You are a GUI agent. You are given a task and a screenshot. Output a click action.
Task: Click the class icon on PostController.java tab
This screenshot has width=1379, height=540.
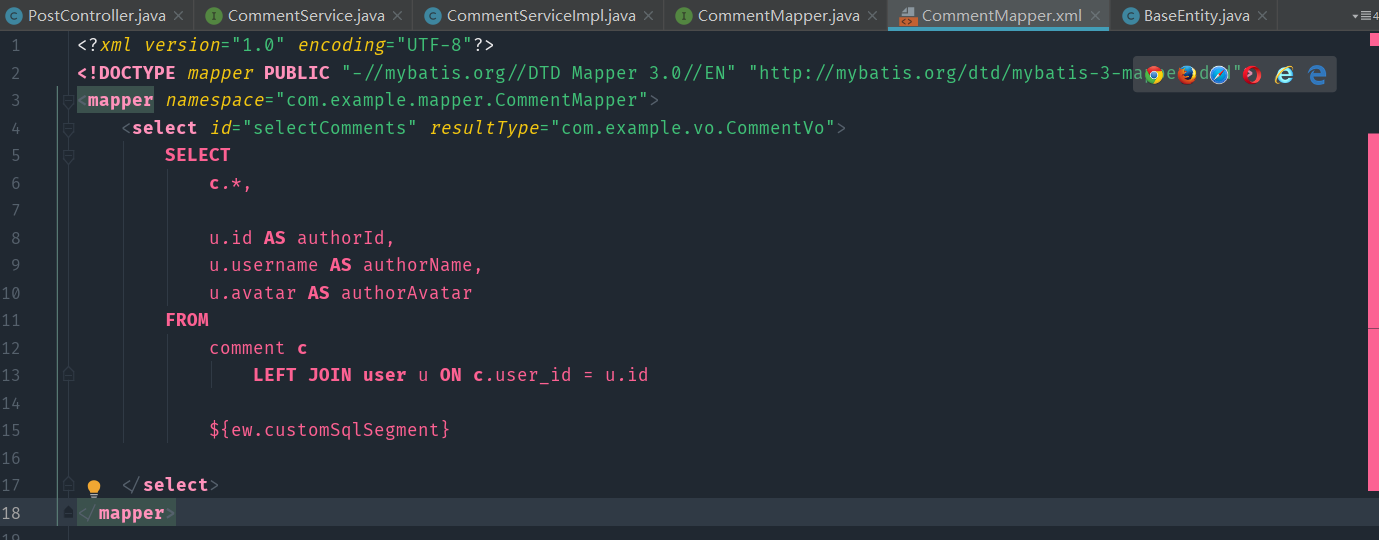[14, 15]
